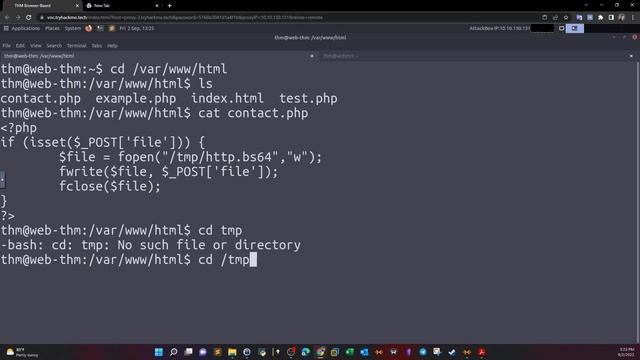Open browser profile avatar
Image resolution: width=640 pixels, height=360 pixels.
(x=622, y=18)
